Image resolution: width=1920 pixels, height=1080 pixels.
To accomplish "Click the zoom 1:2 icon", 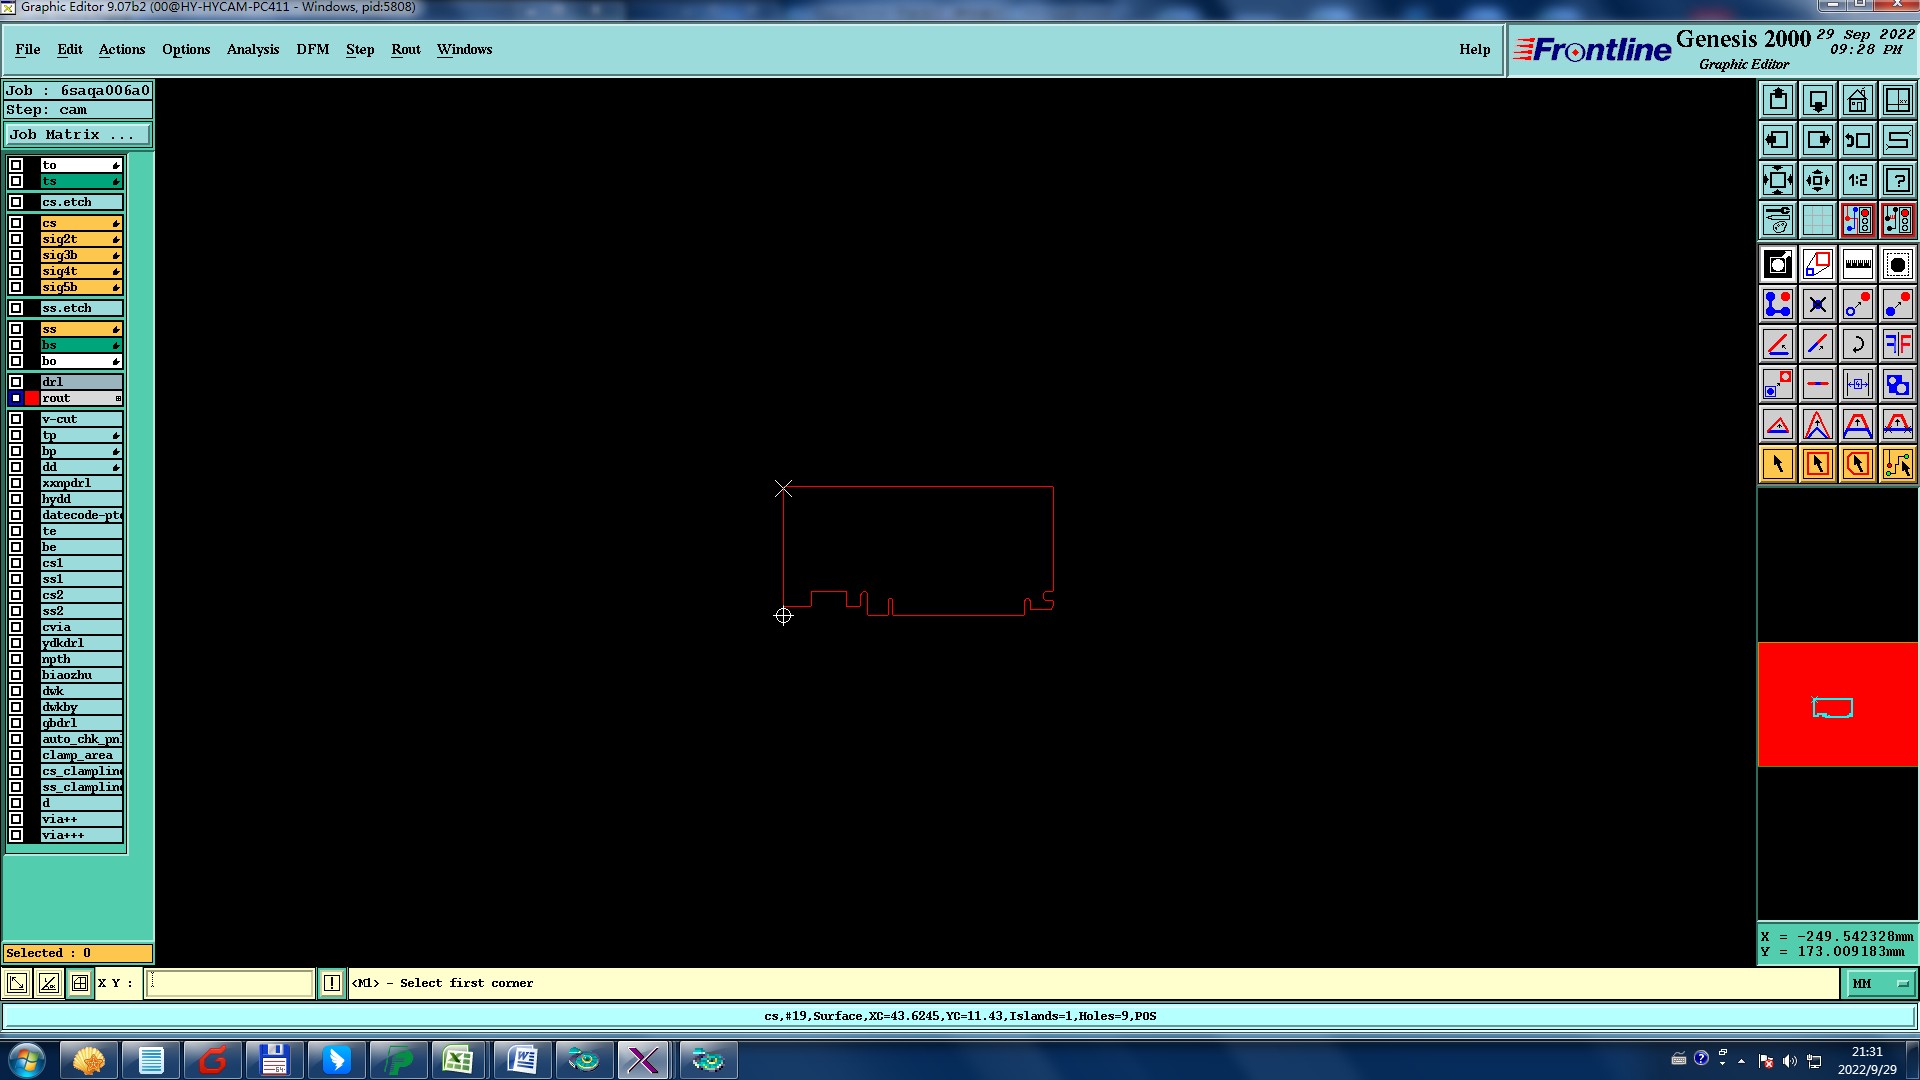I will (1857, 180).
